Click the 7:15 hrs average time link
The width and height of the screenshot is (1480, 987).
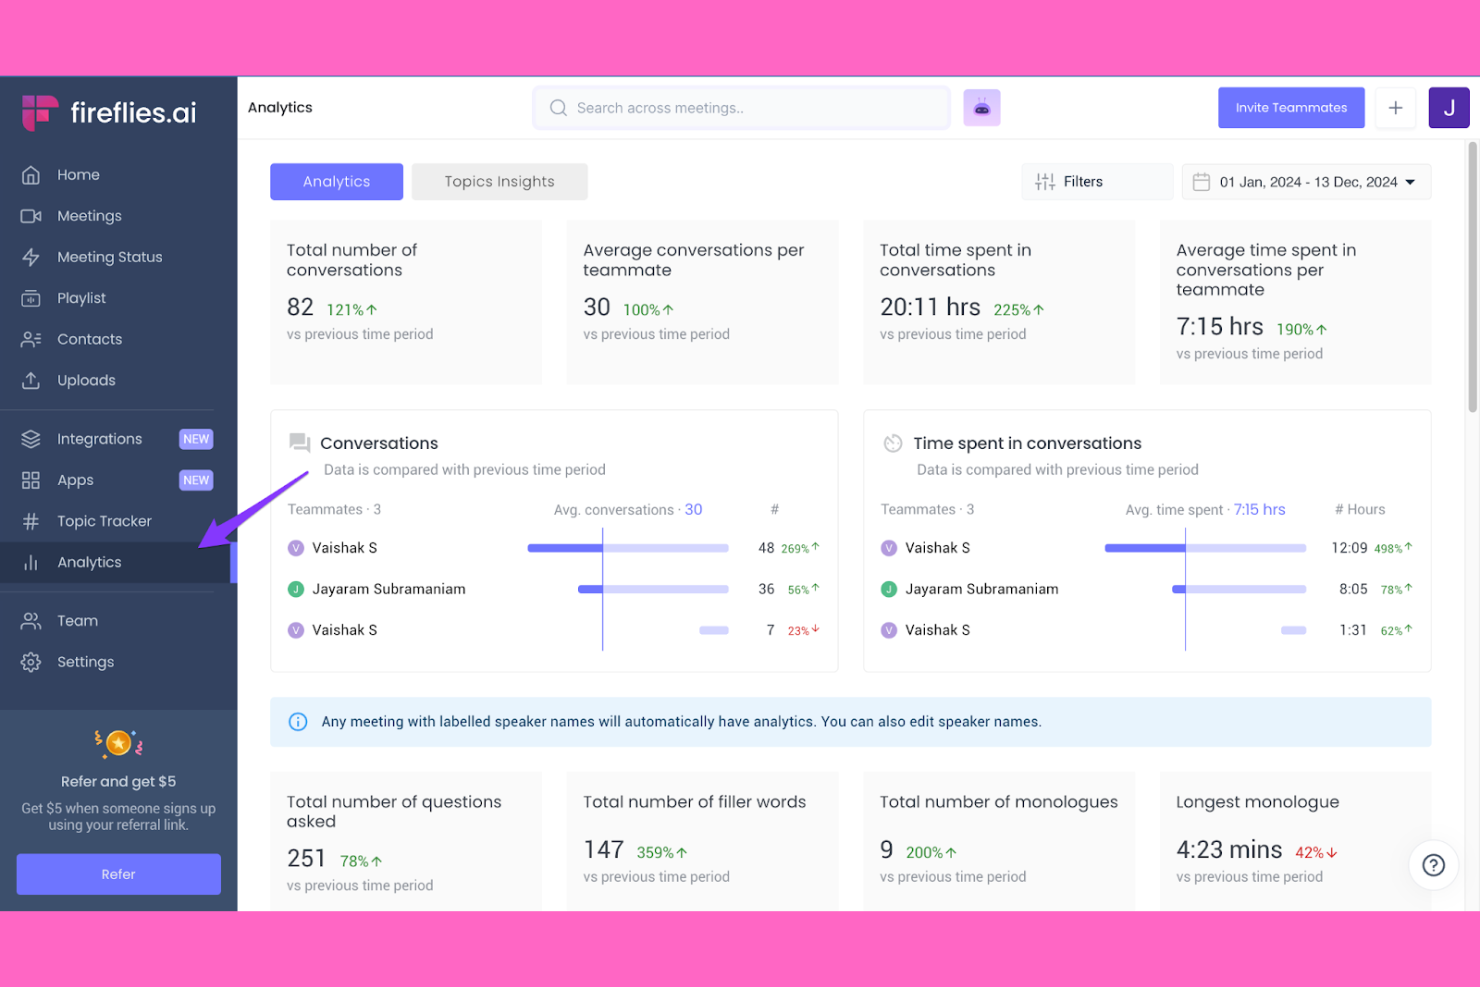pos(1259,509)
